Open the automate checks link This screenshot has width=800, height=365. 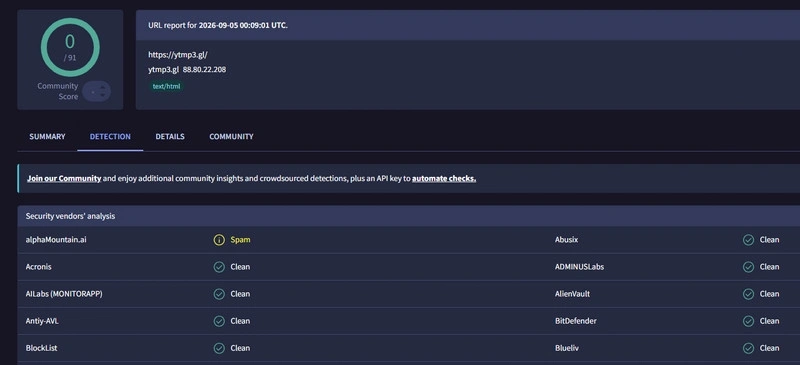point(444,179)
